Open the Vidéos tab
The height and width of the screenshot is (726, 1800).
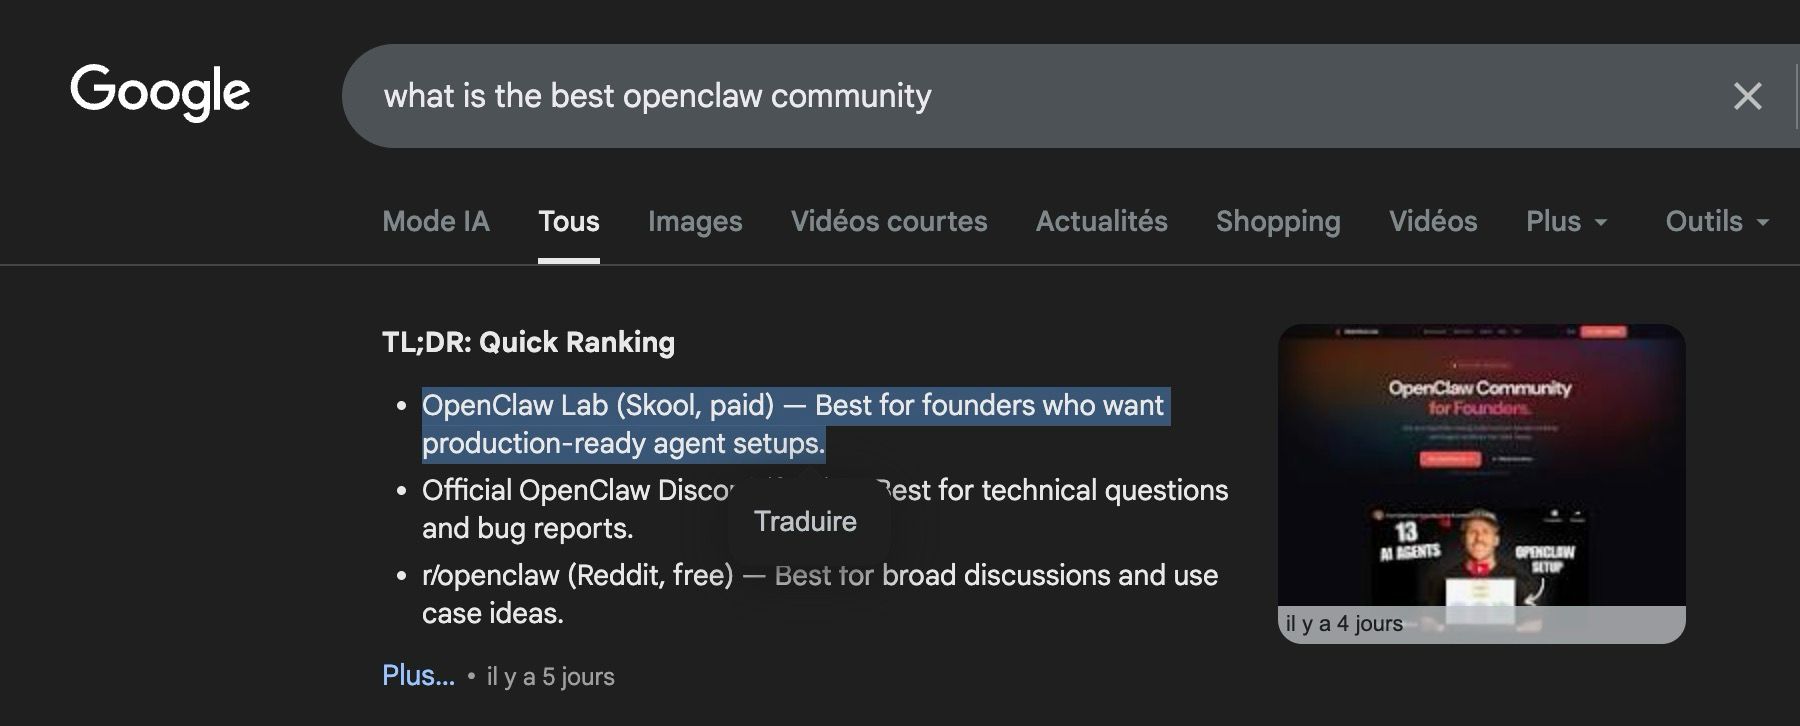click(1433, 221)
